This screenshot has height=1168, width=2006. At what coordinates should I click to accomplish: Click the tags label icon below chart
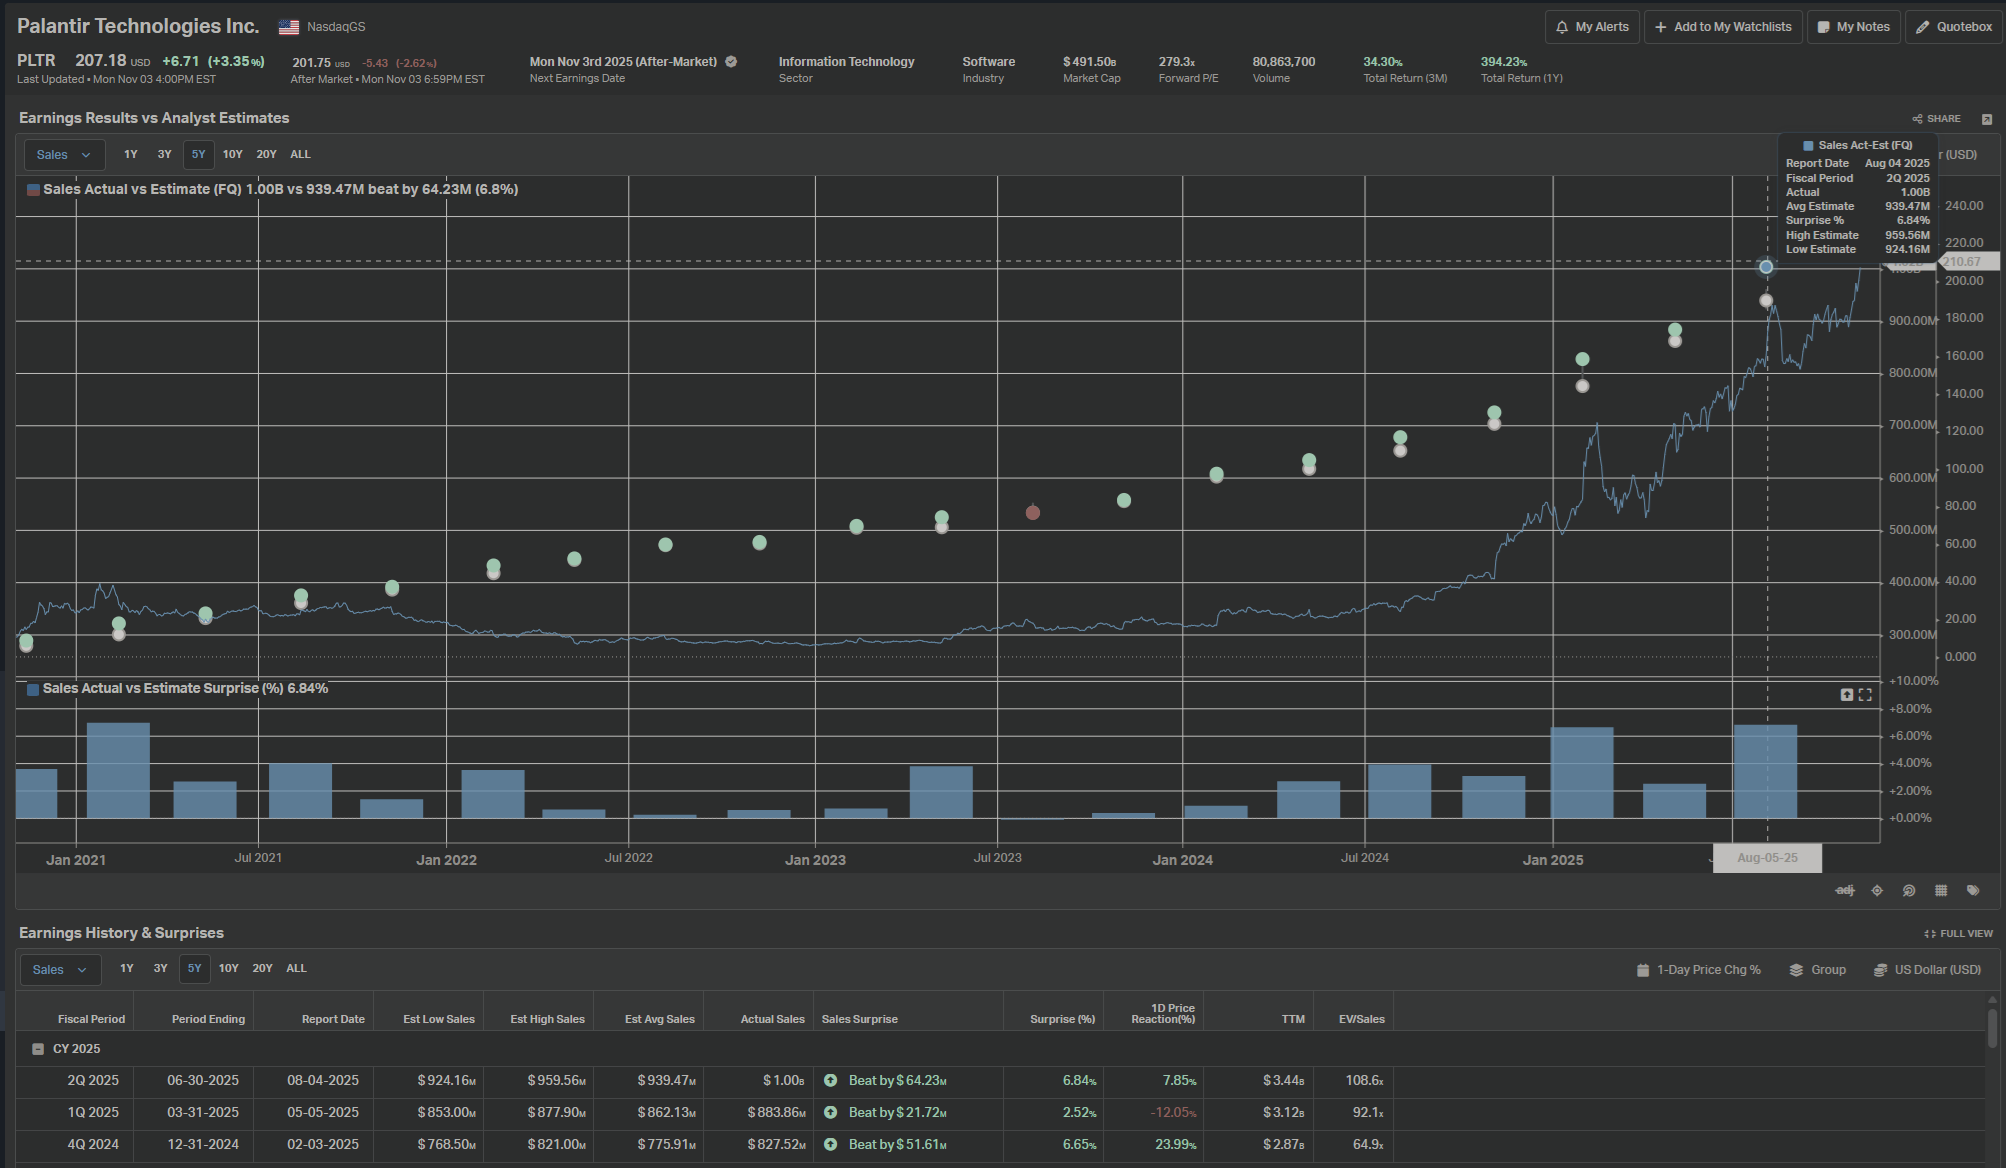coord(1973,890)
